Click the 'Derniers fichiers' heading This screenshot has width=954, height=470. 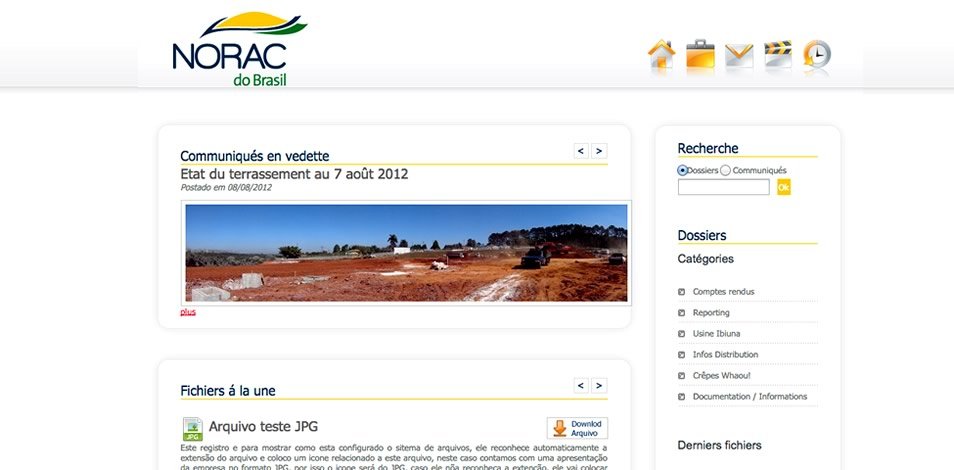[720, 446]
